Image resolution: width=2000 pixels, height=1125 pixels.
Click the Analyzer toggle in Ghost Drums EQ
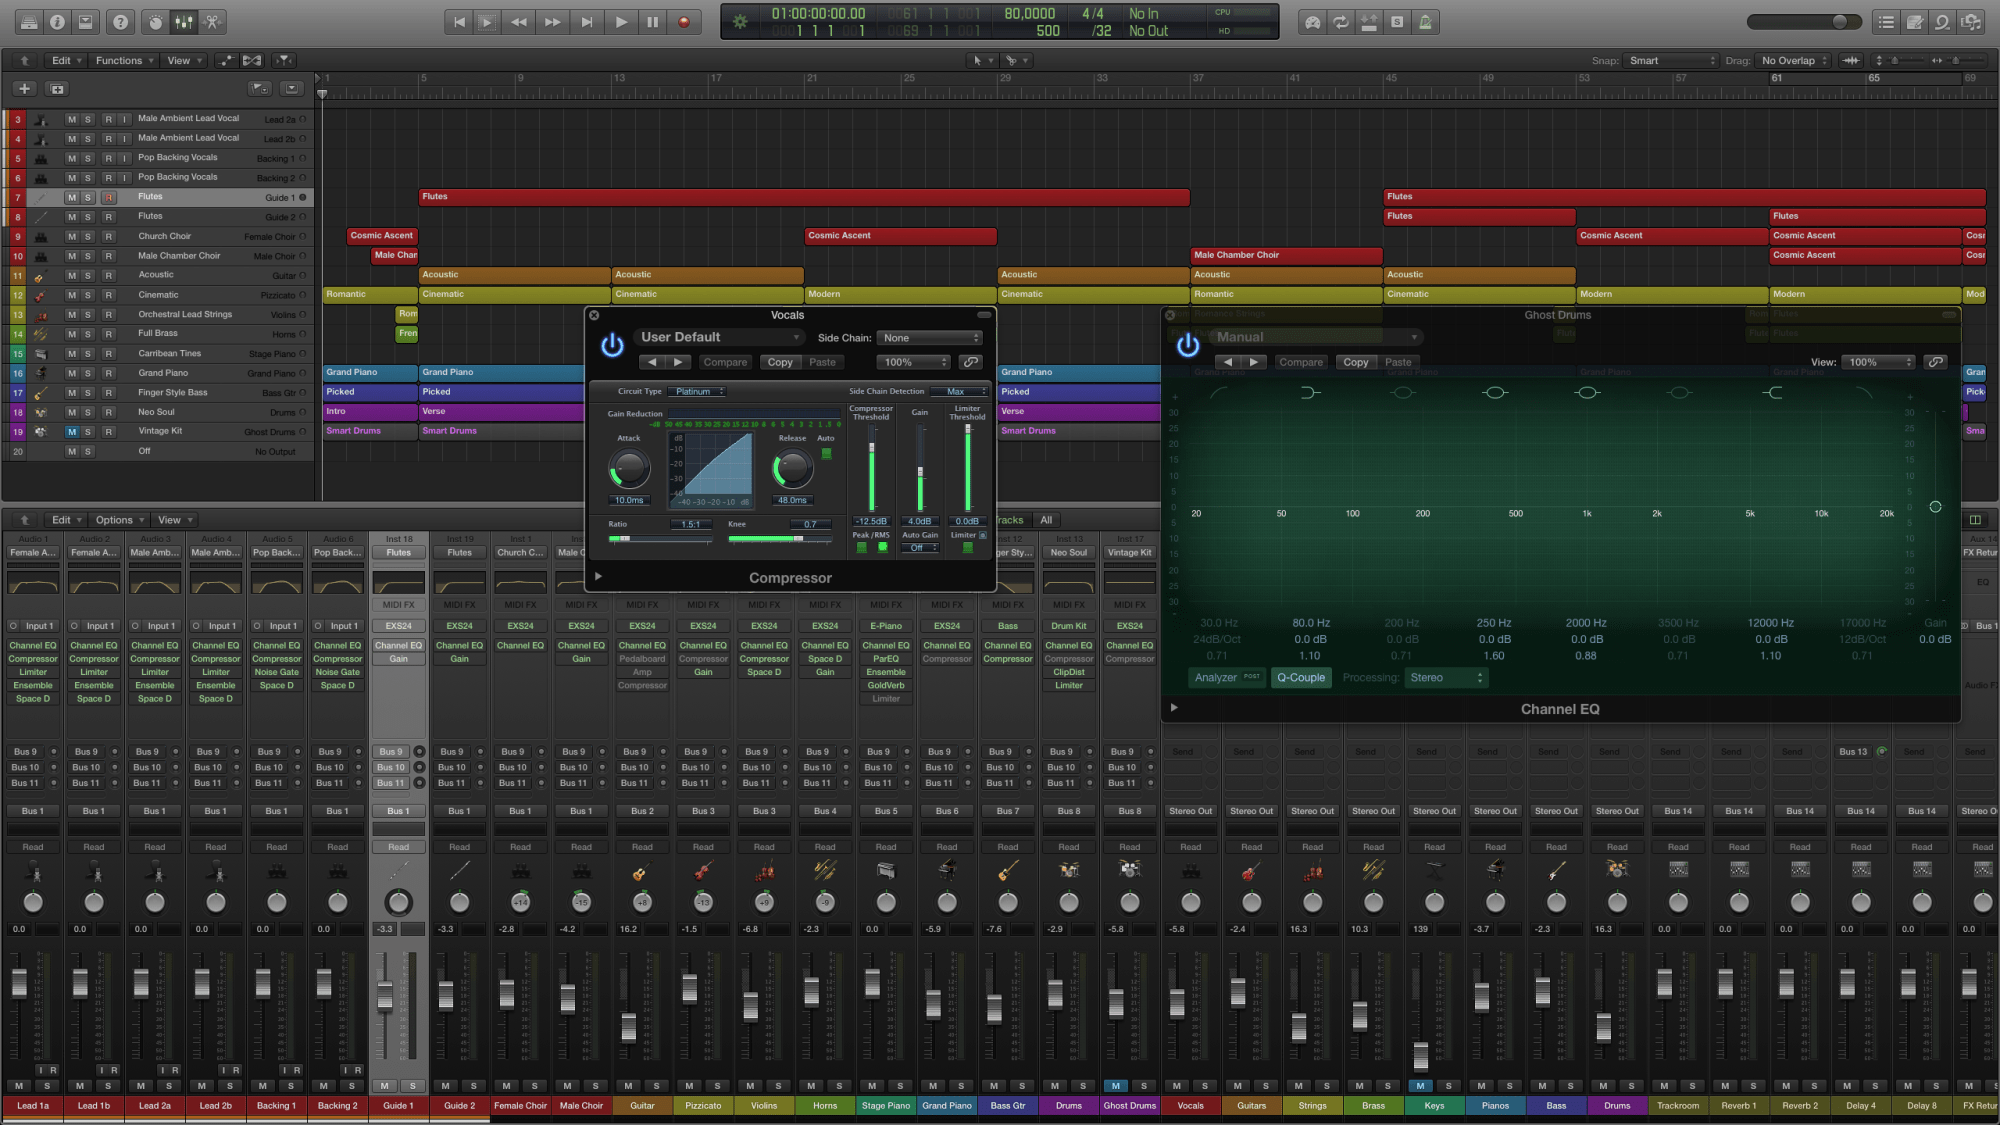1214,677
